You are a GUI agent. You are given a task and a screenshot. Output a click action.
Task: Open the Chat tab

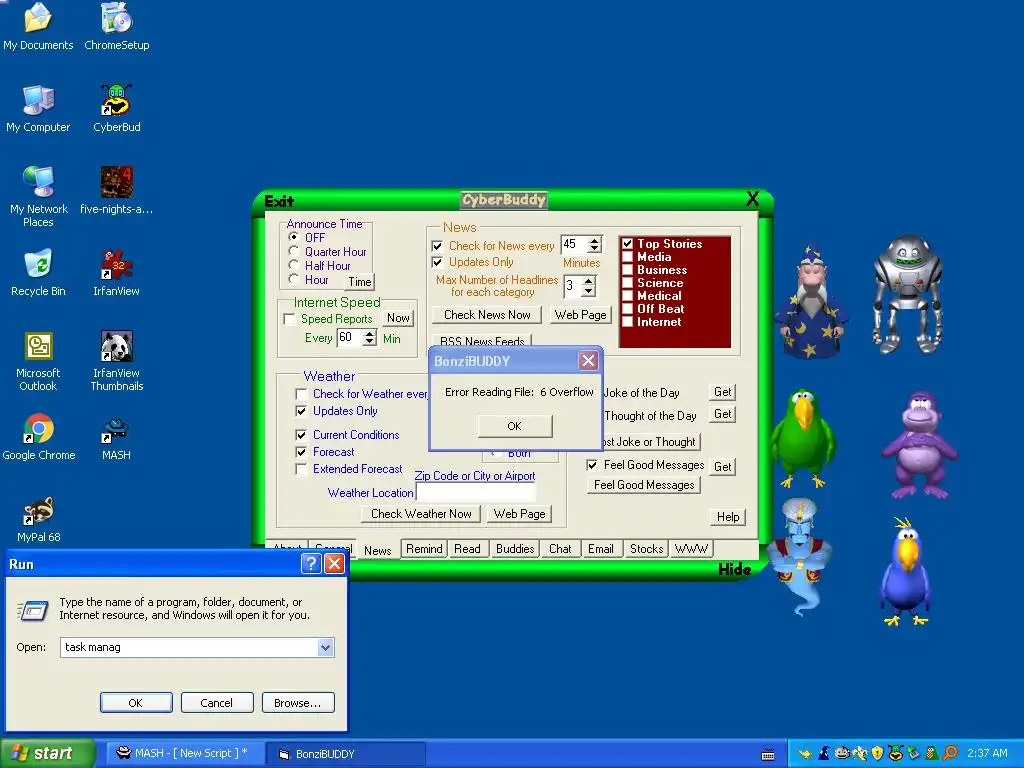pos(560,549)
